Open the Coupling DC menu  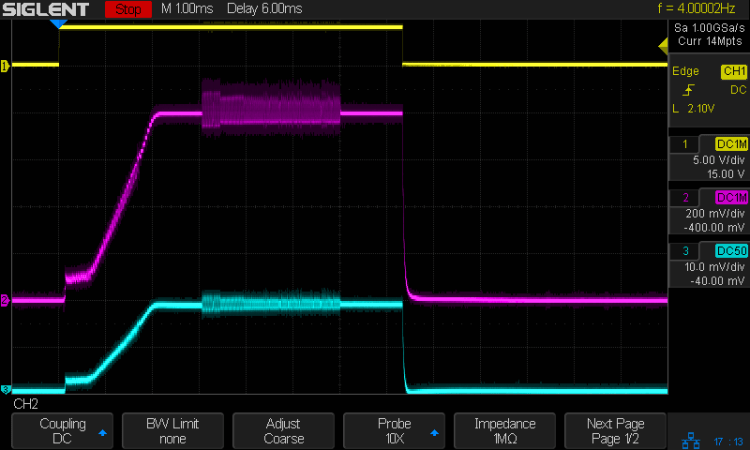(62, 431)
